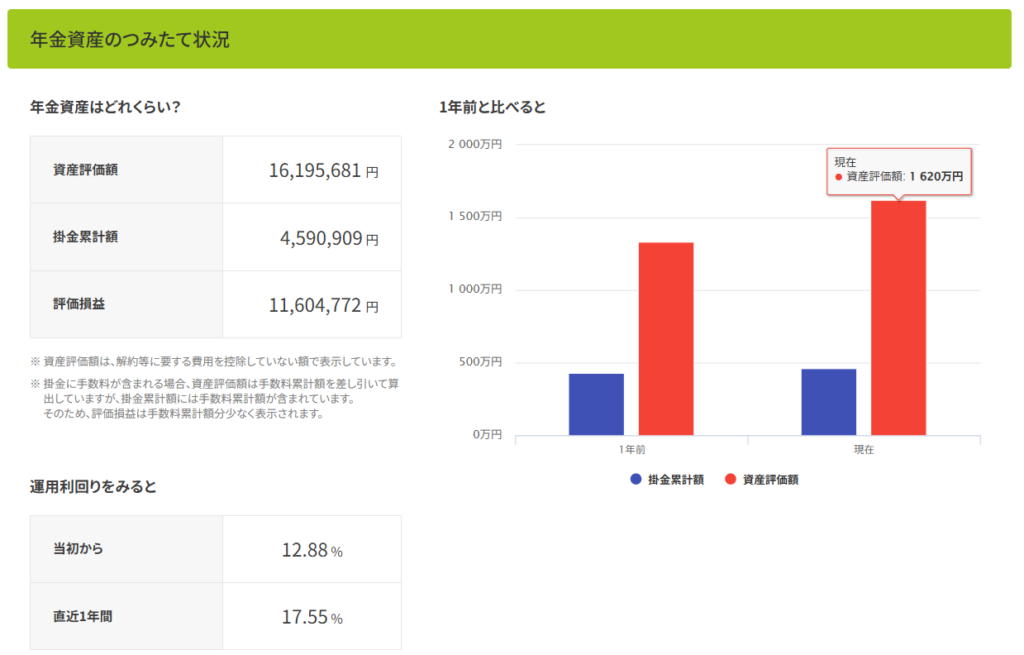1024x655 pixels.
Task: Select the 16,195,681 円 amount value
Action: coord(322,171)
